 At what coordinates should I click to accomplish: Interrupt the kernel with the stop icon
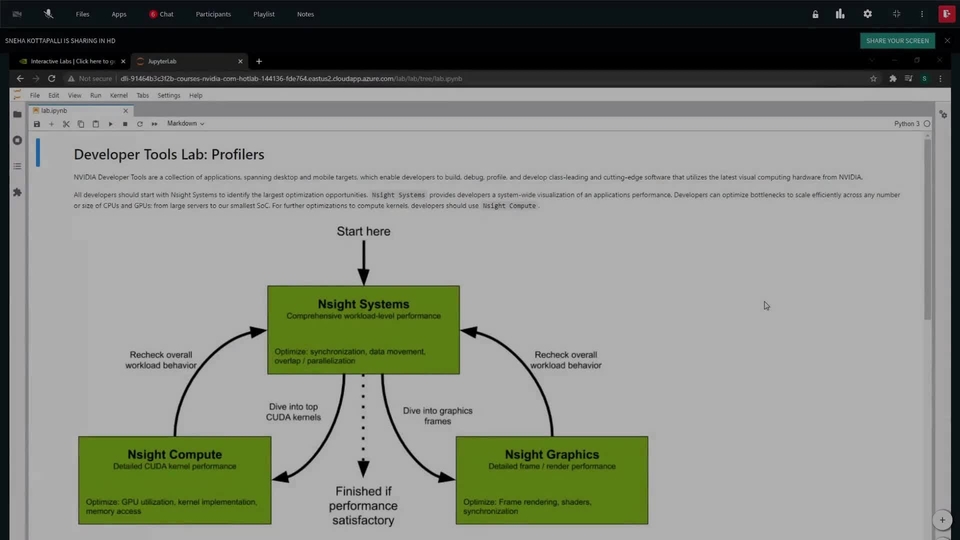[x=125, y=124]
